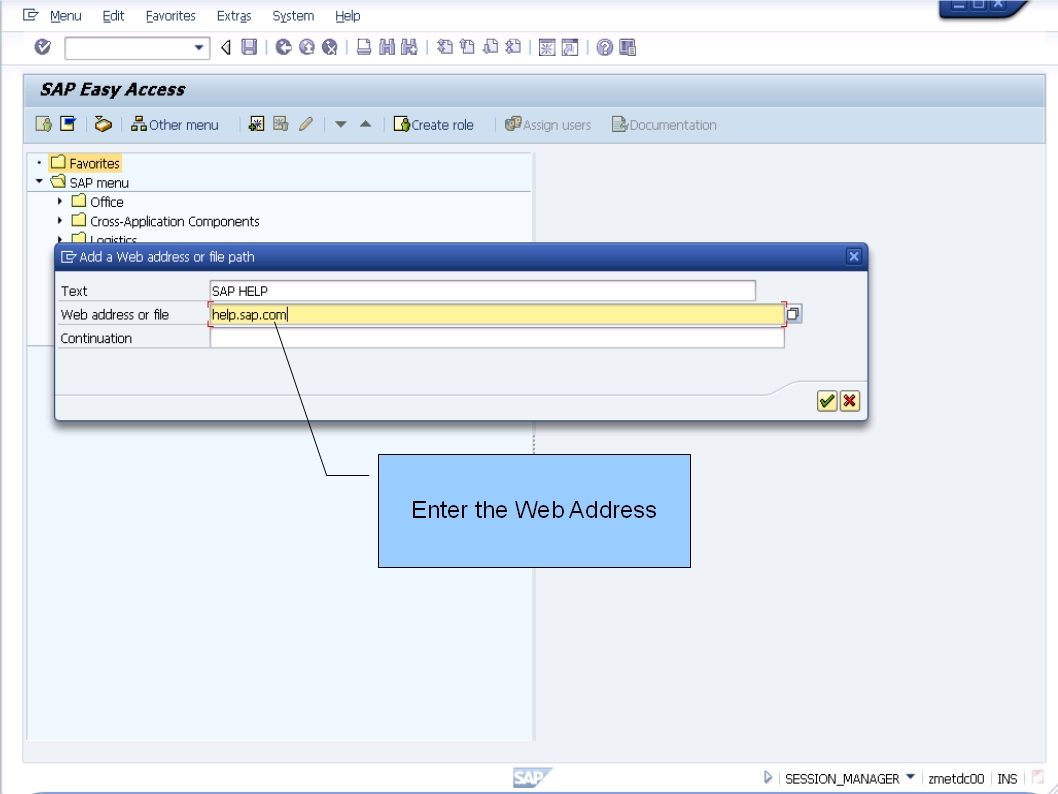This screenshot has height=794, width=1058.
Task: Click the SAP Menu icon in Easy Access toolbar
Action: [68, 124]
